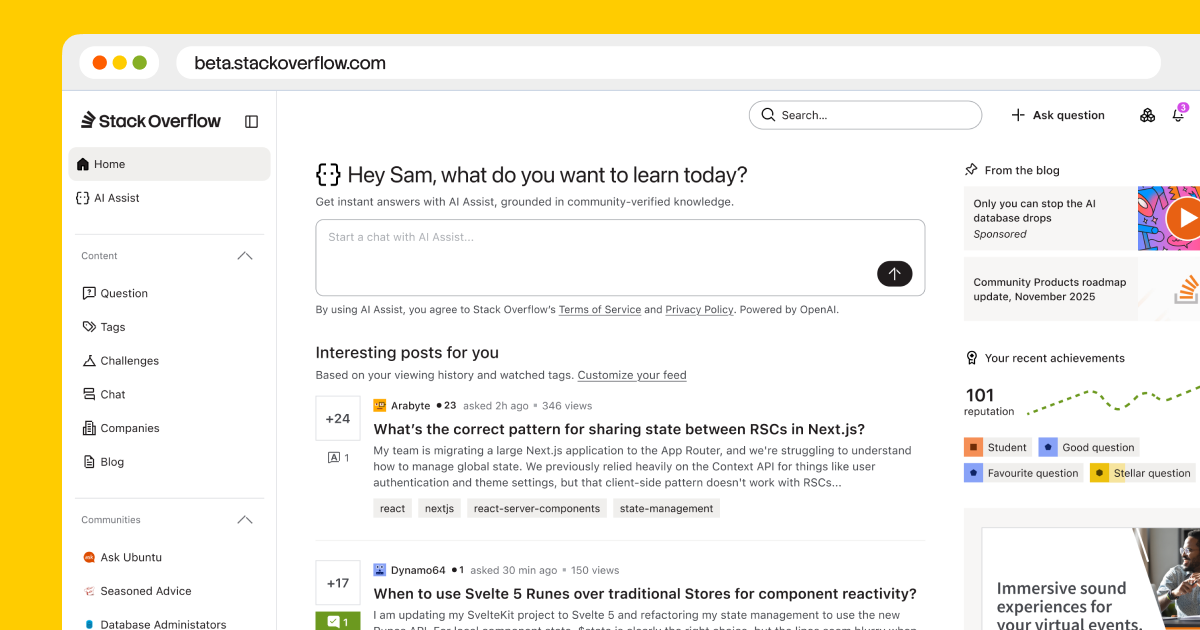
Task: Open Chat from the Content sidebar
Action: [x=111, y=394]
